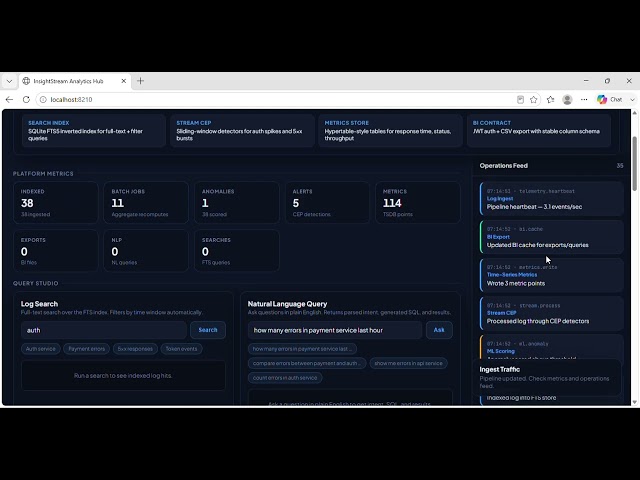Image resolution: width=640 pixels, height=480 pixels.
Task: Open the browser profile avatar
Action: tap(567, 100)
